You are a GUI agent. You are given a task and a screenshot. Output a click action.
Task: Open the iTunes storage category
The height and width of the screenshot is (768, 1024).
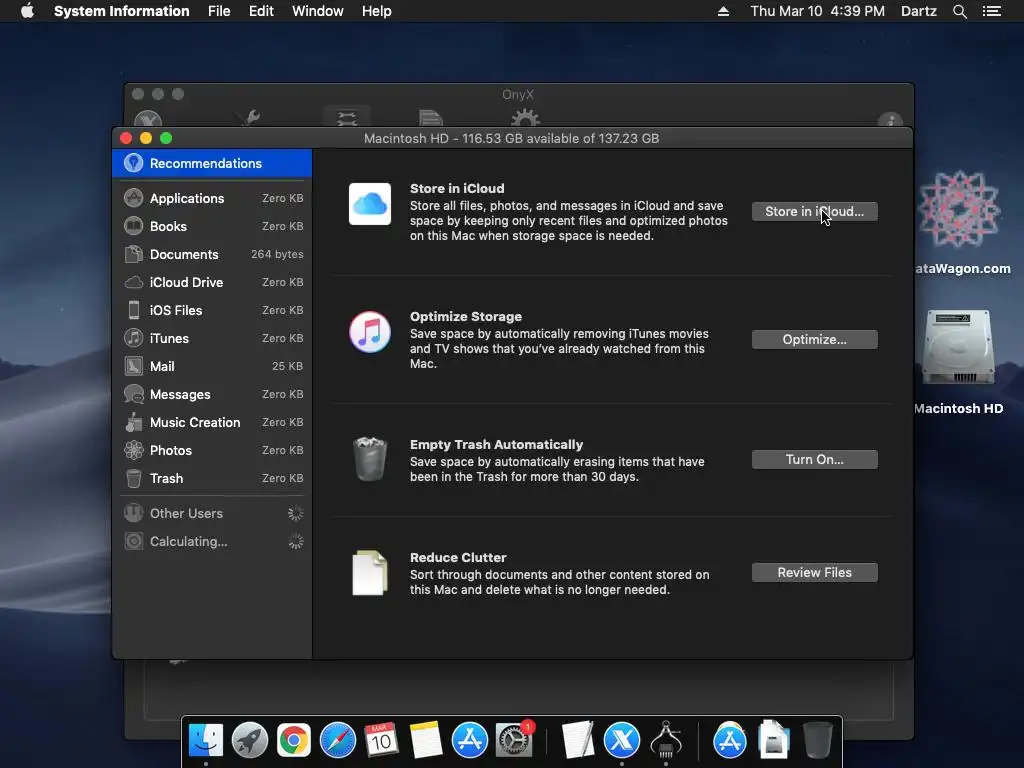[212, 338]
